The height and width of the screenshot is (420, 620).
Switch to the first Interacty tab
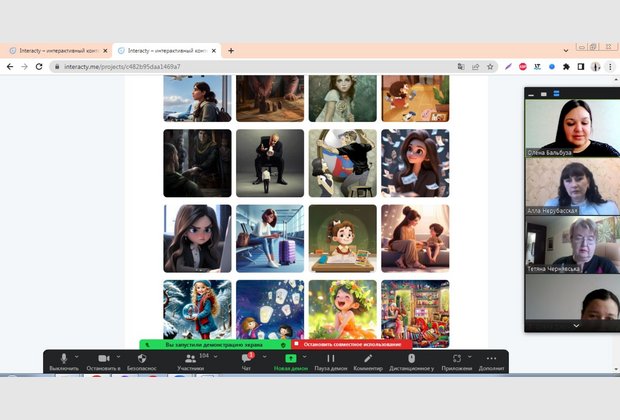(x=55, y=50)
